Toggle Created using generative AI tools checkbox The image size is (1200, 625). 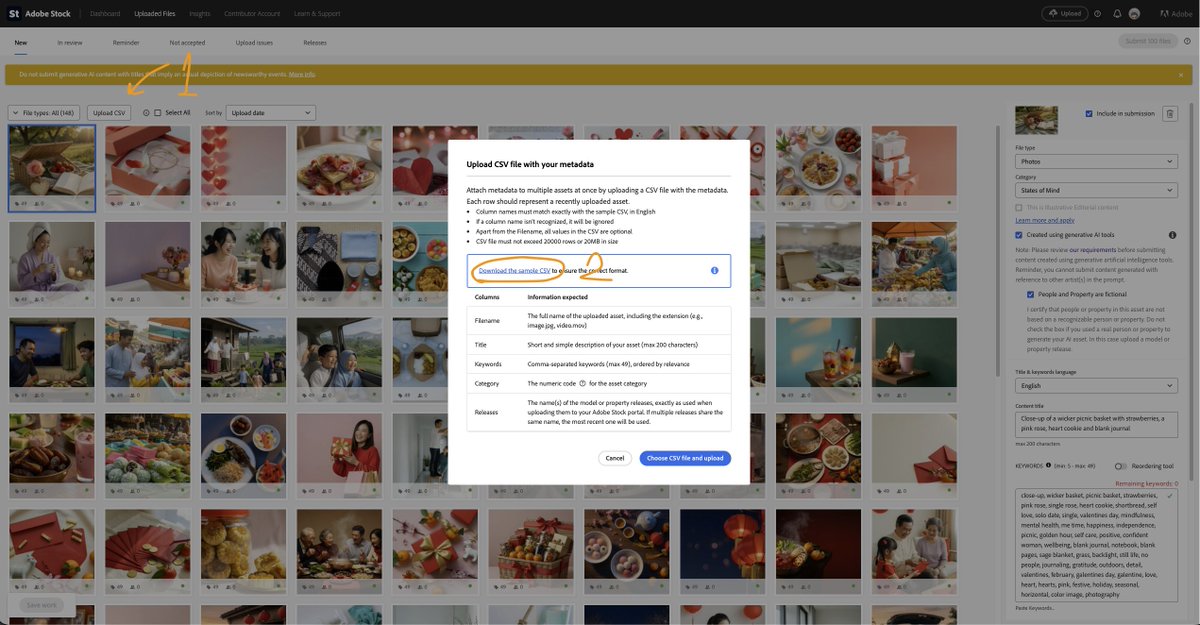(1019, 235)
